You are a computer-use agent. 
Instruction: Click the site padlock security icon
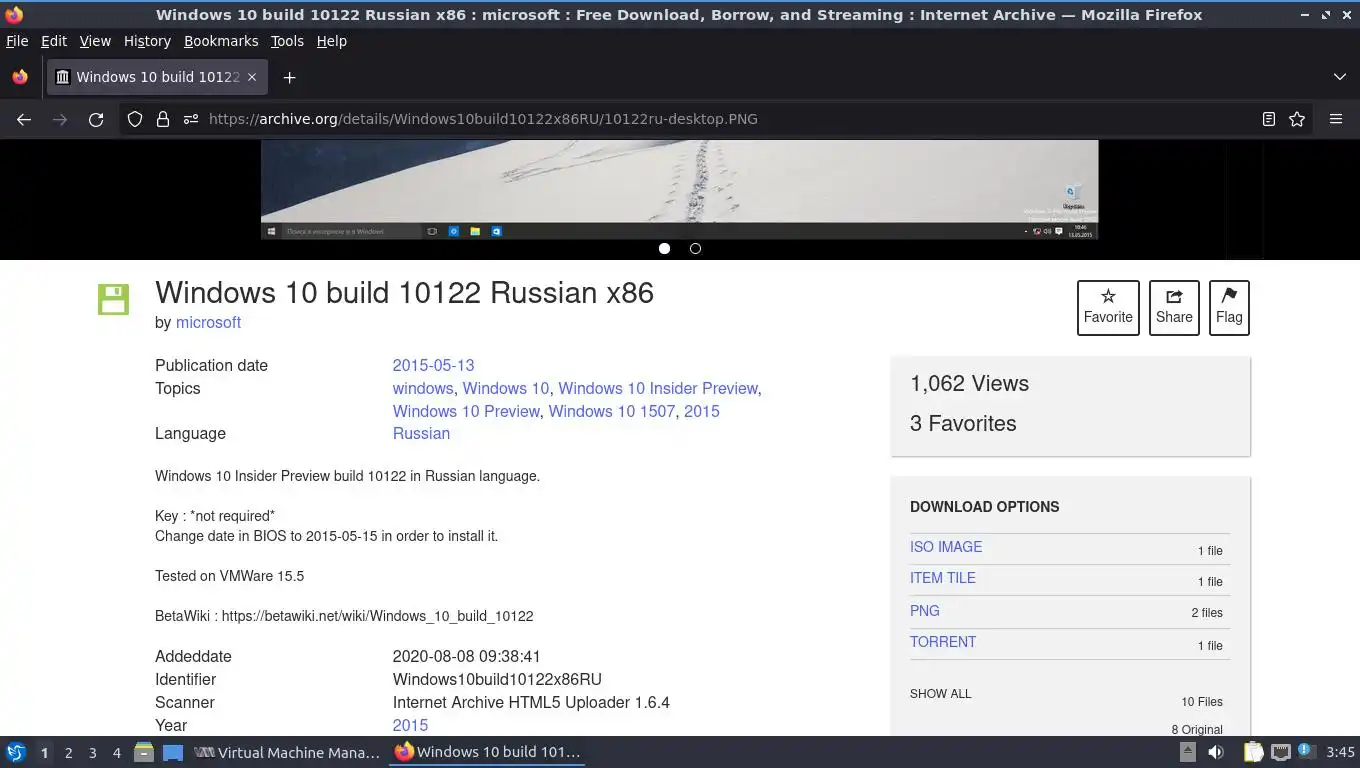(163, 119)
